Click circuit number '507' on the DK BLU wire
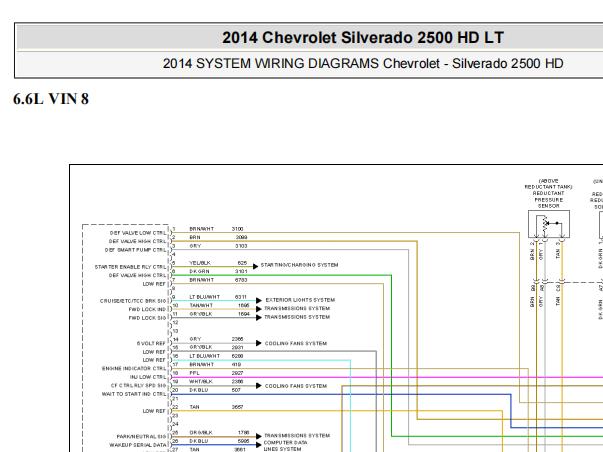The width and height of the screenshot is (603, 452). 236,390
